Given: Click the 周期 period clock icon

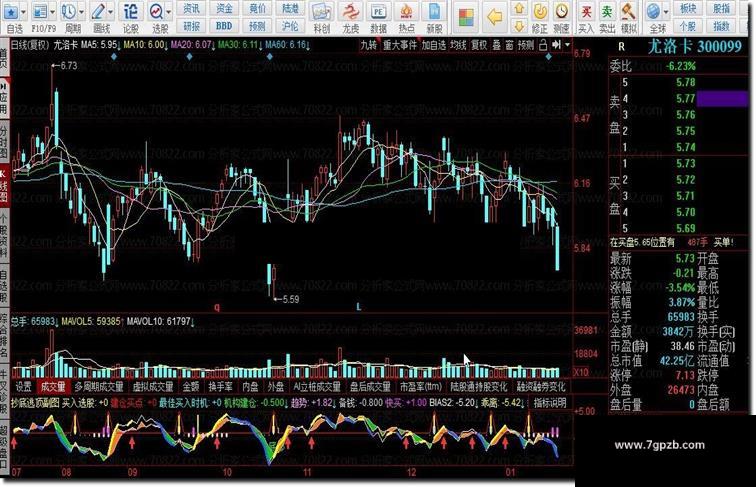Looking at the screenshot, I should tap(68, 12).
